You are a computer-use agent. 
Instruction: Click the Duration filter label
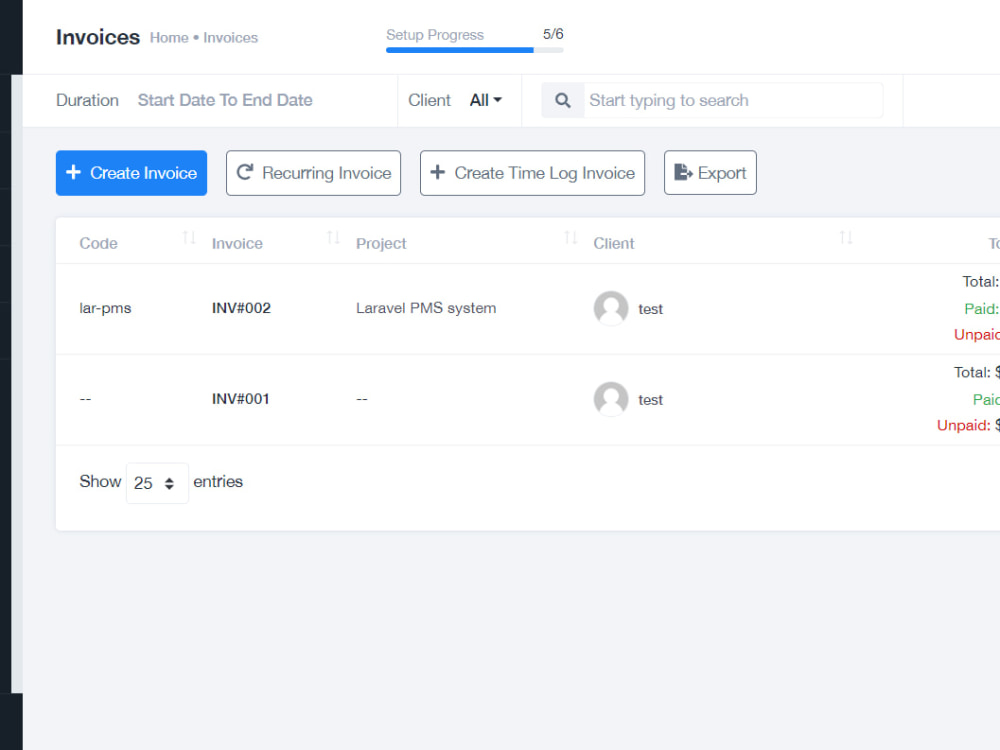point(87,100)
